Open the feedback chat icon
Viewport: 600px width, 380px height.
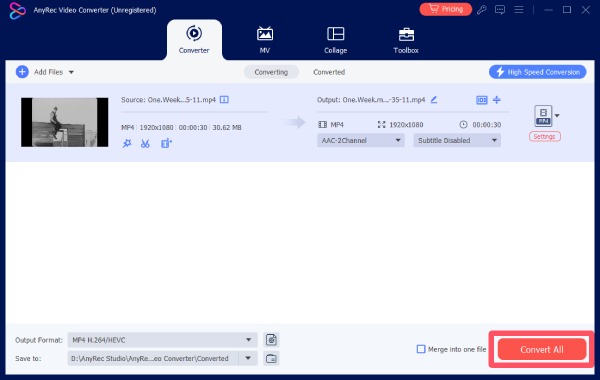[x=500, y=10]
